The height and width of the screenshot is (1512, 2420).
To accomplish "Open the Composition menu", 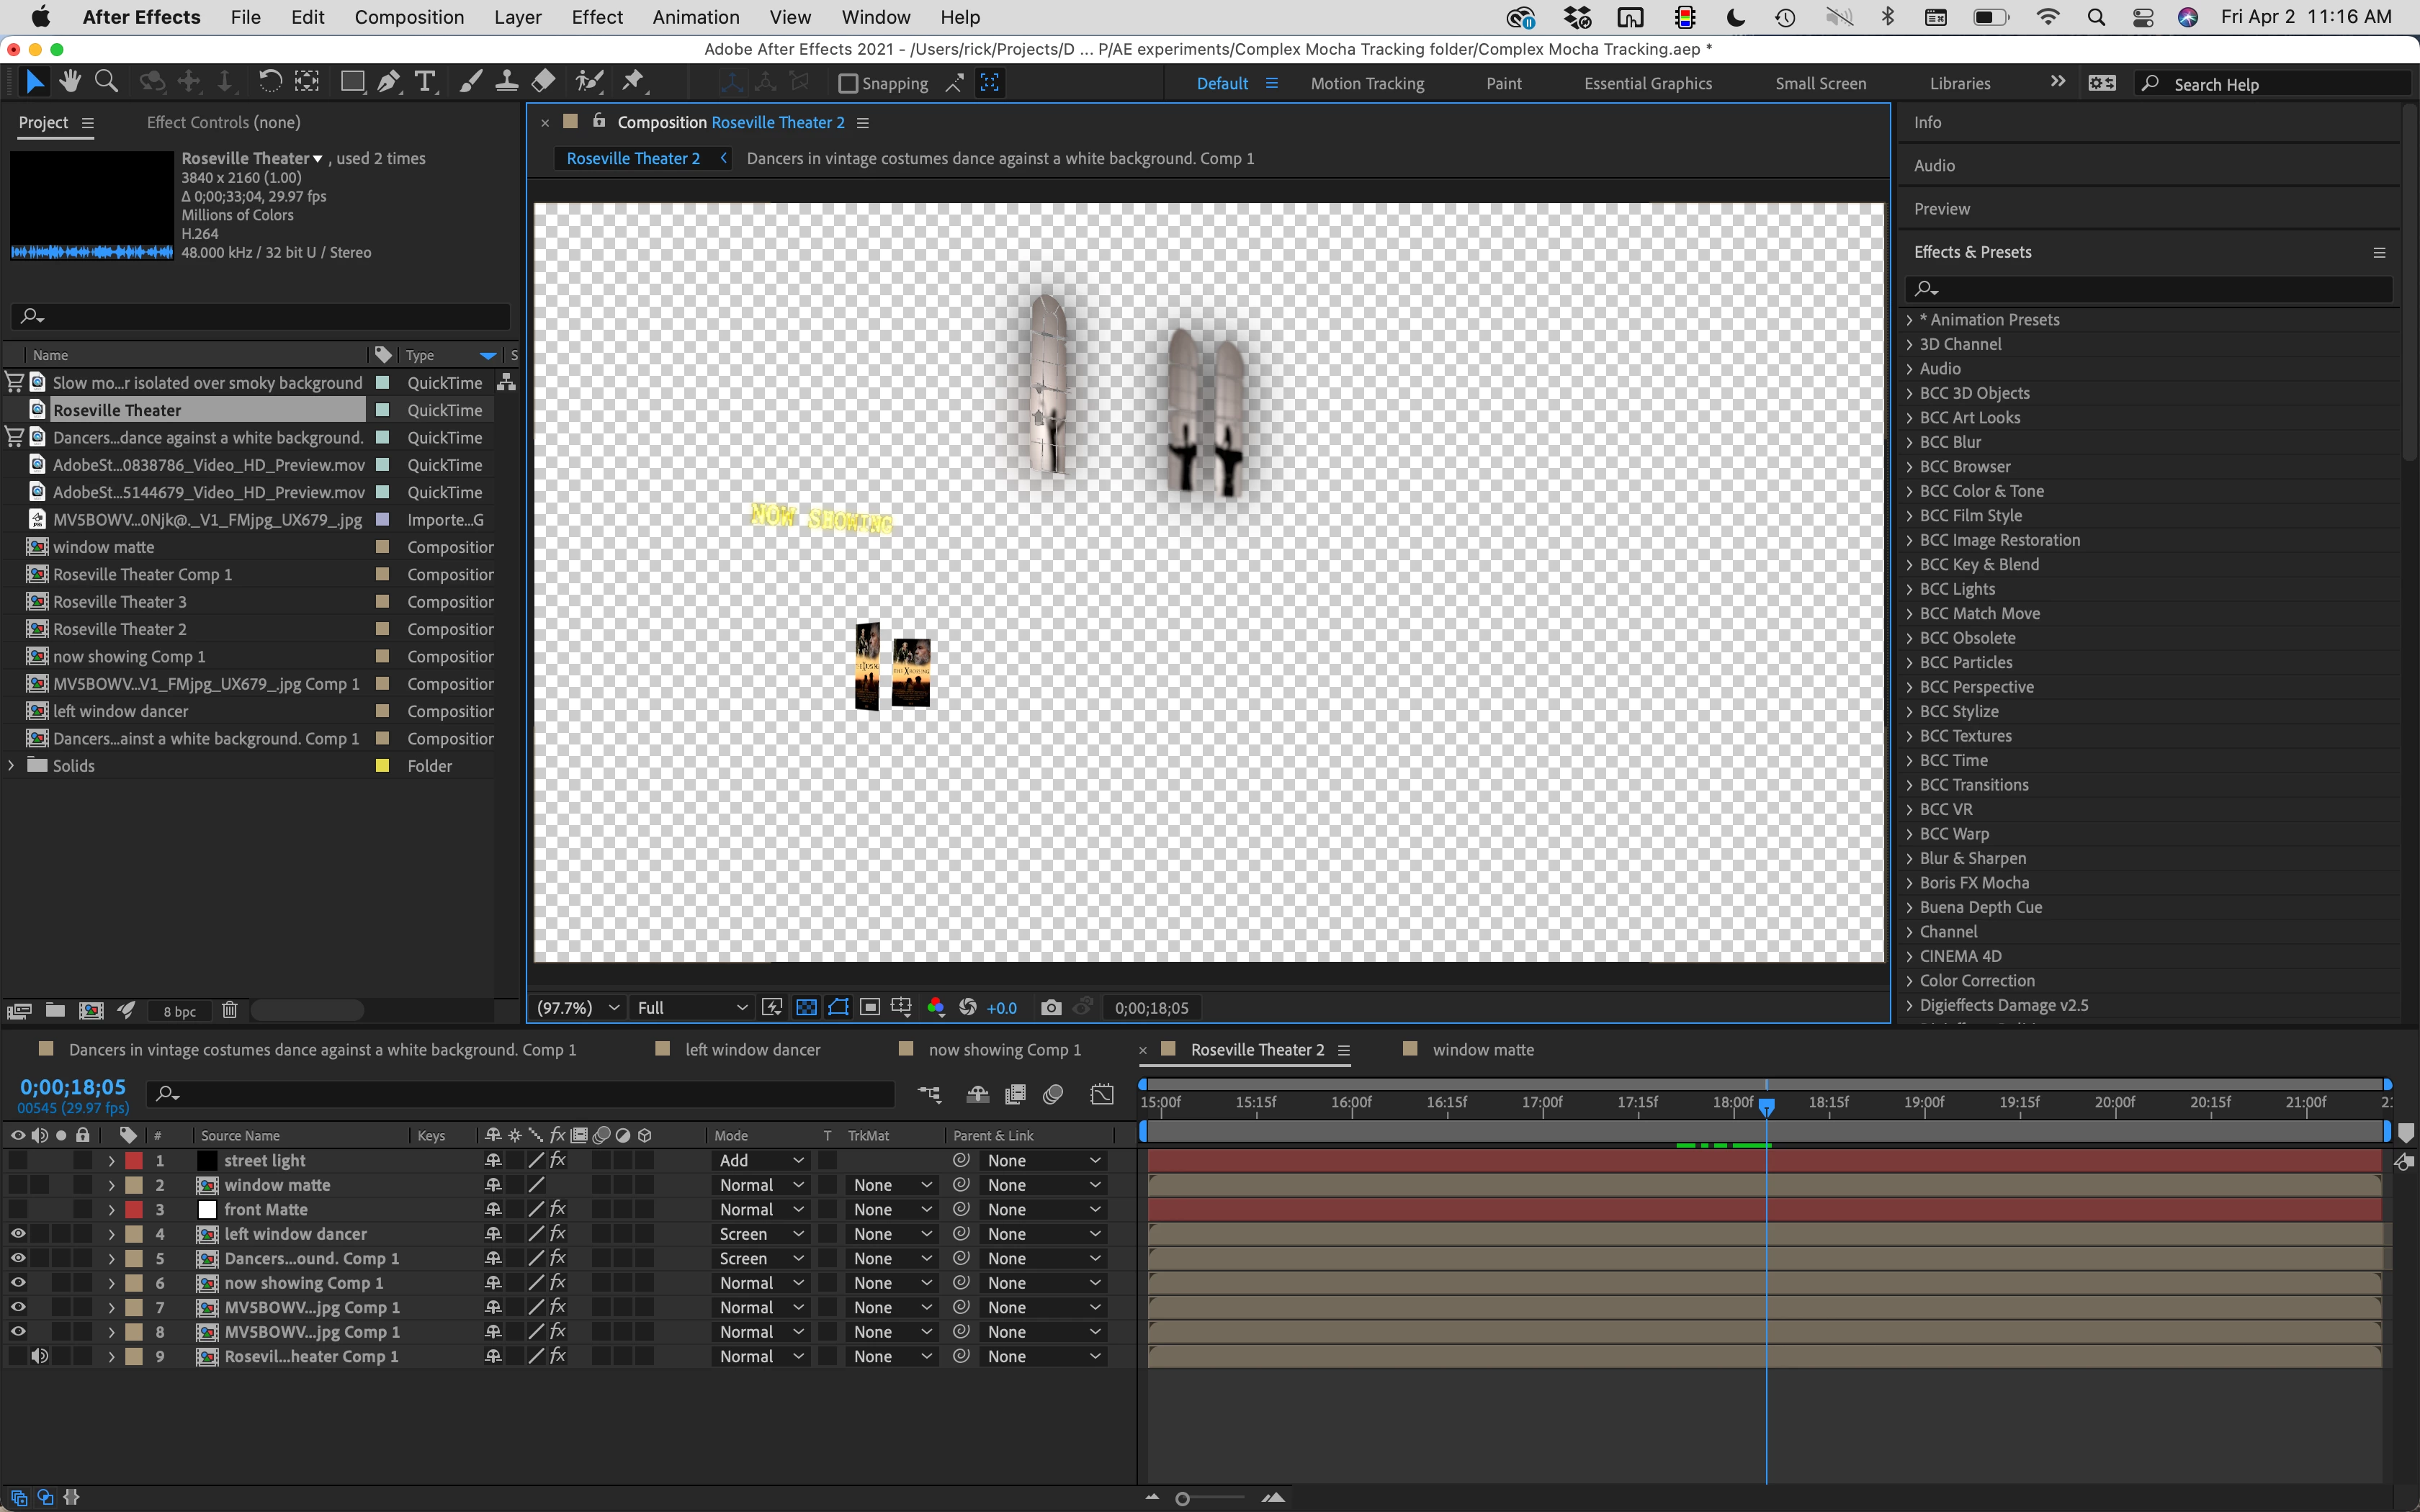I will coord(409,17).
